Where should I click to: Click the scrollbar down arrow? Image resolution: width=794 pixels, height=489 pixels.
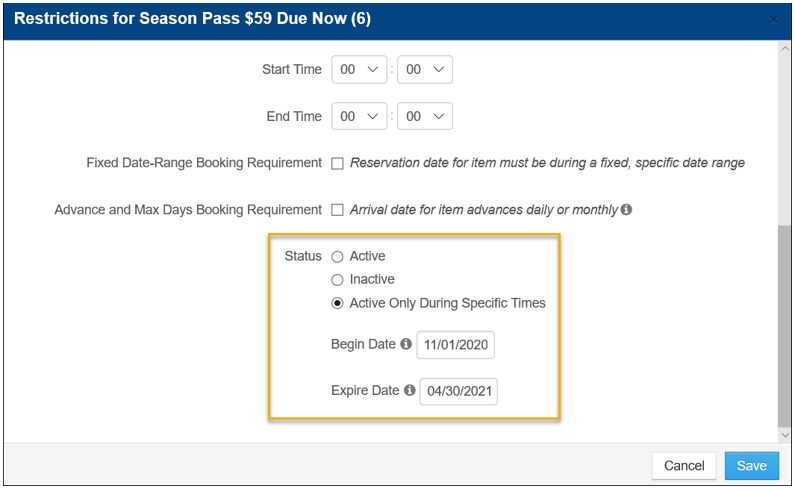(784, 435)
